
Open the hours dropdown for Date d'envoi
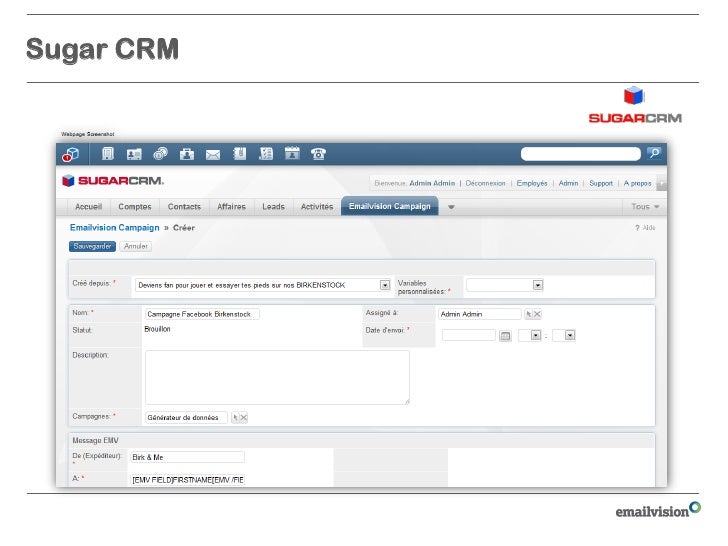click(x=530, y=335)
